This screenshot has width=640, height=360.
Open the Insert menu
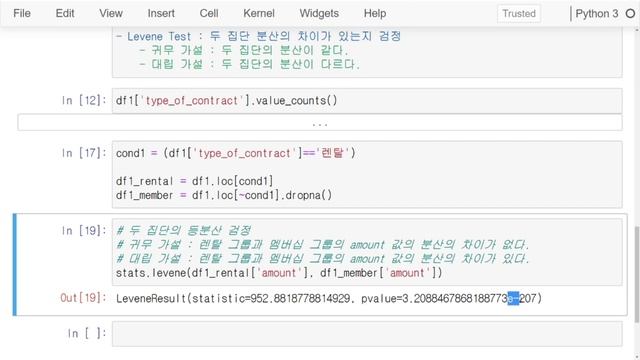pyautogui.click(x=161, y=13)
